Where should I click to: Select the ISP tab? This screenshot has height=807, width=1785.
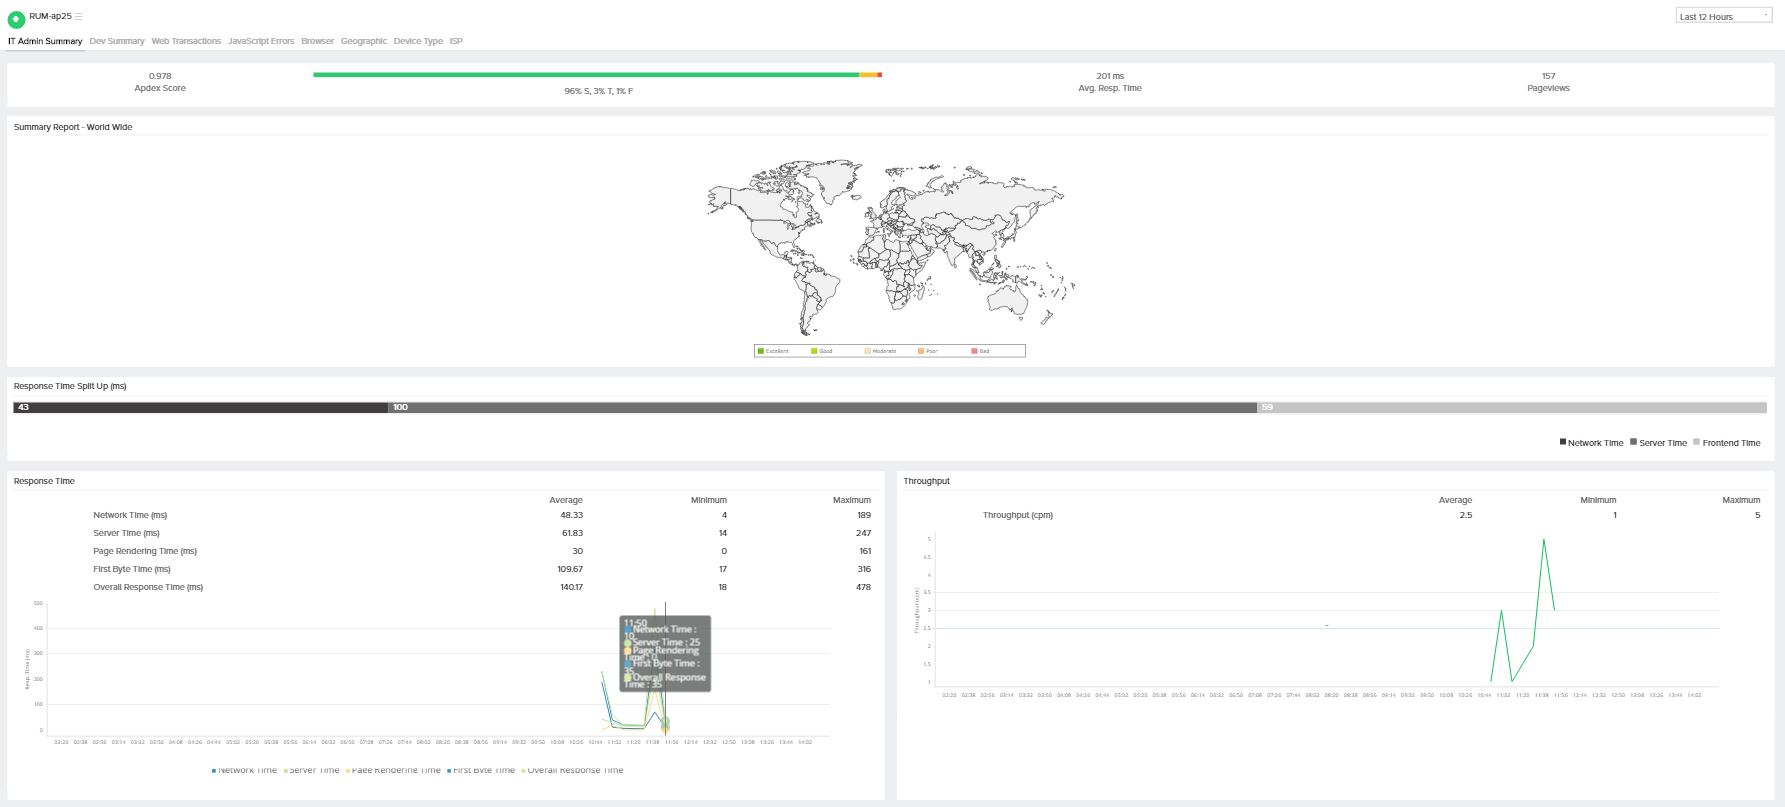click(456, 41)
